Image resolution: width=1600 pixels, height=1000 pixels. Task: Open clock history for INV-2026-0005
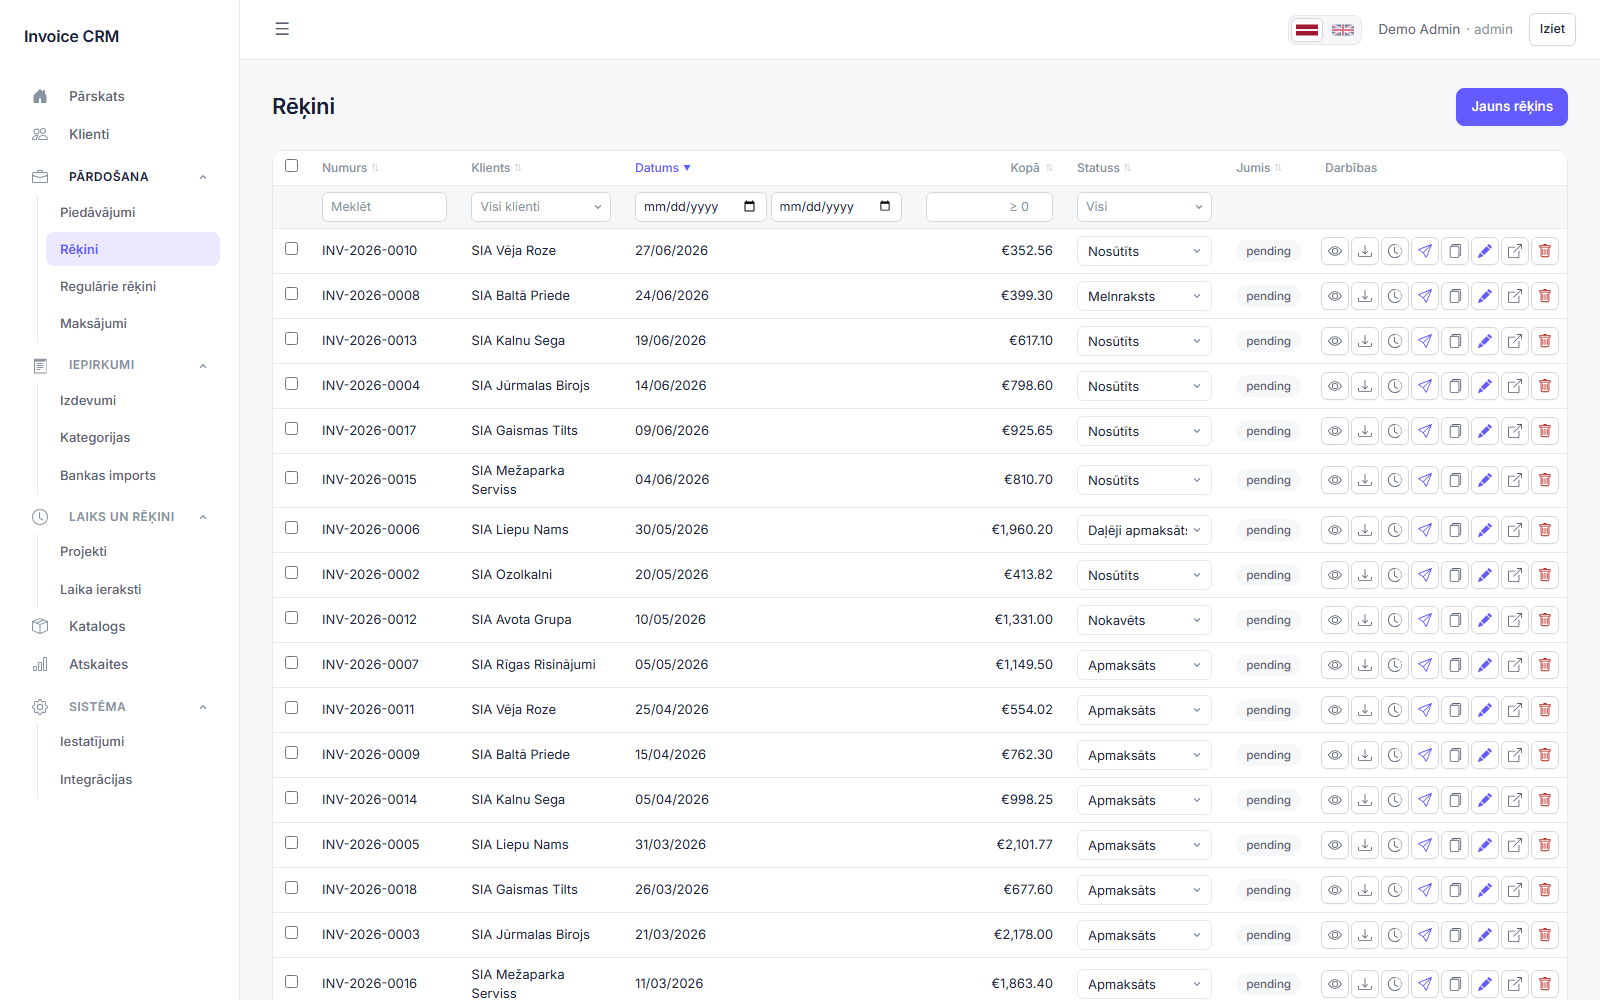pyautogui.click(x=1395, y=845)
